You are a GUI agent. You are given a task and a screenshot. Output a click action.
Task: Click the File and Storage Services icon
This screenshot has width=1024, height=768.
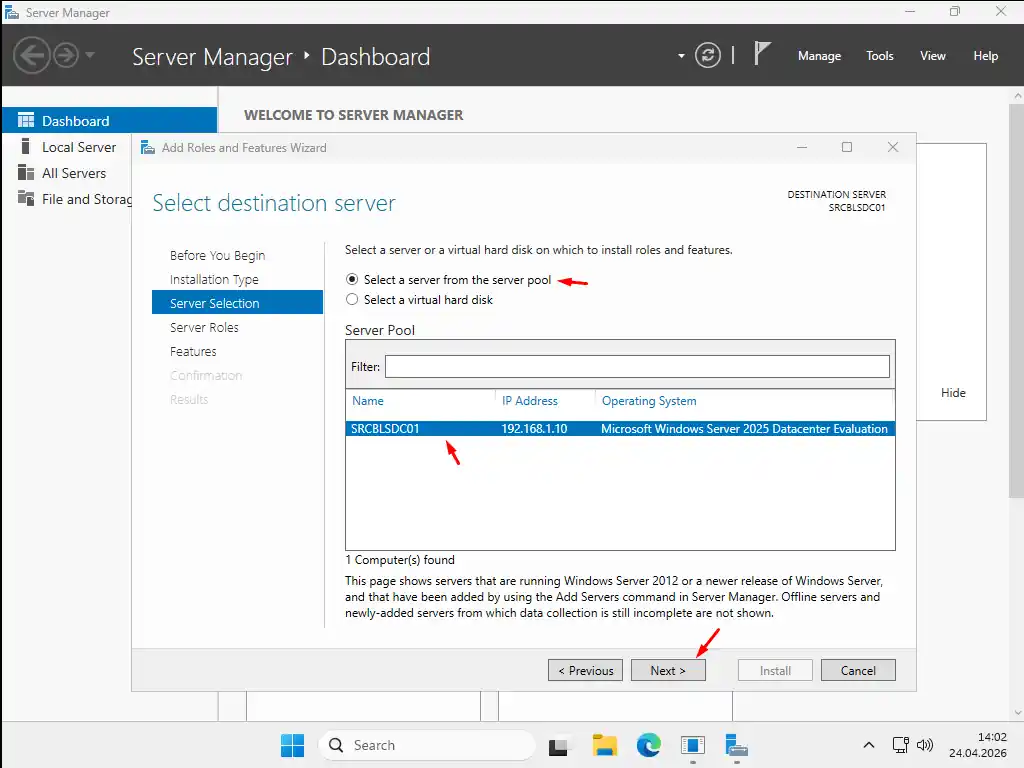click(x=26, y=198)
